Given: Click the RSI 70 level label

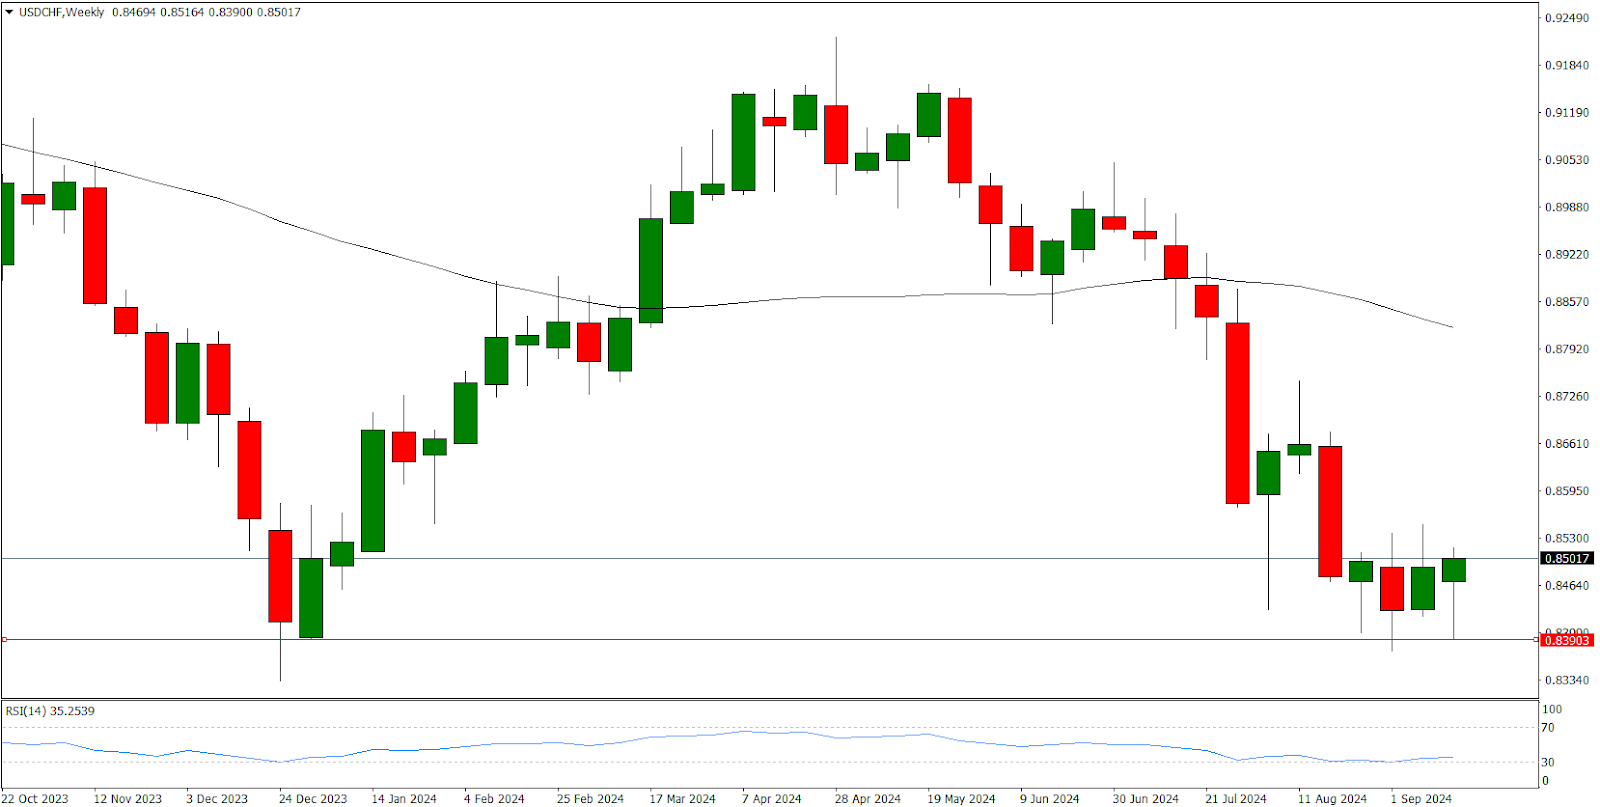Looking at the screenshot, I should coord(1547,728).
